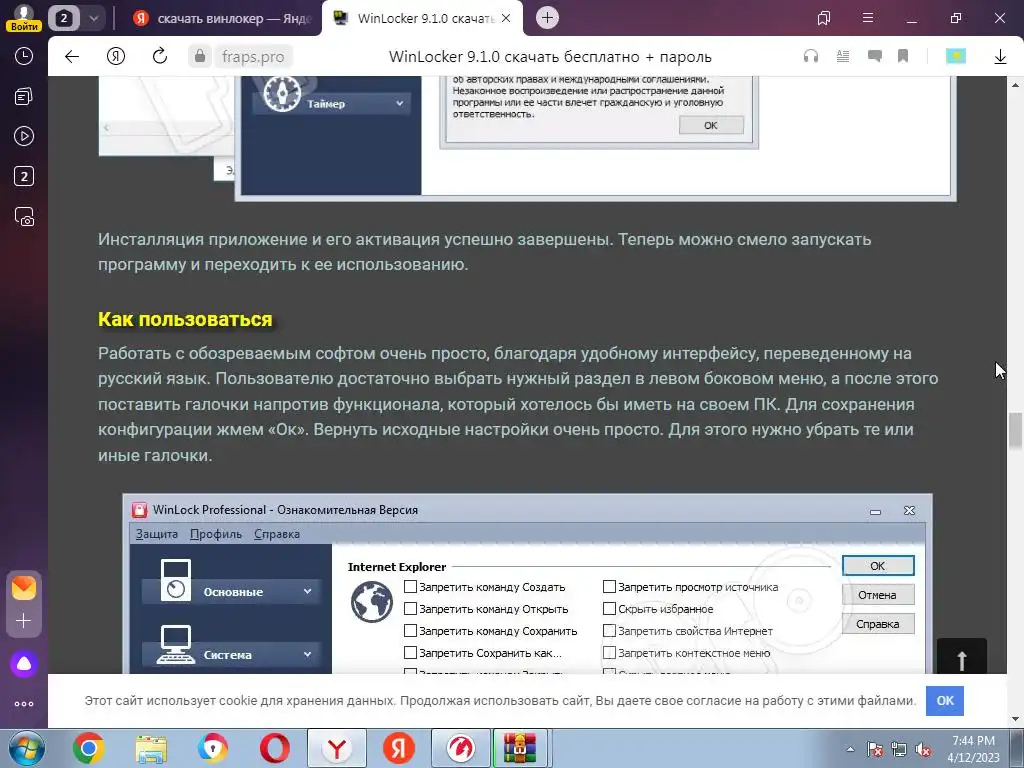Click the flag icon in address bar

[955, 57]
